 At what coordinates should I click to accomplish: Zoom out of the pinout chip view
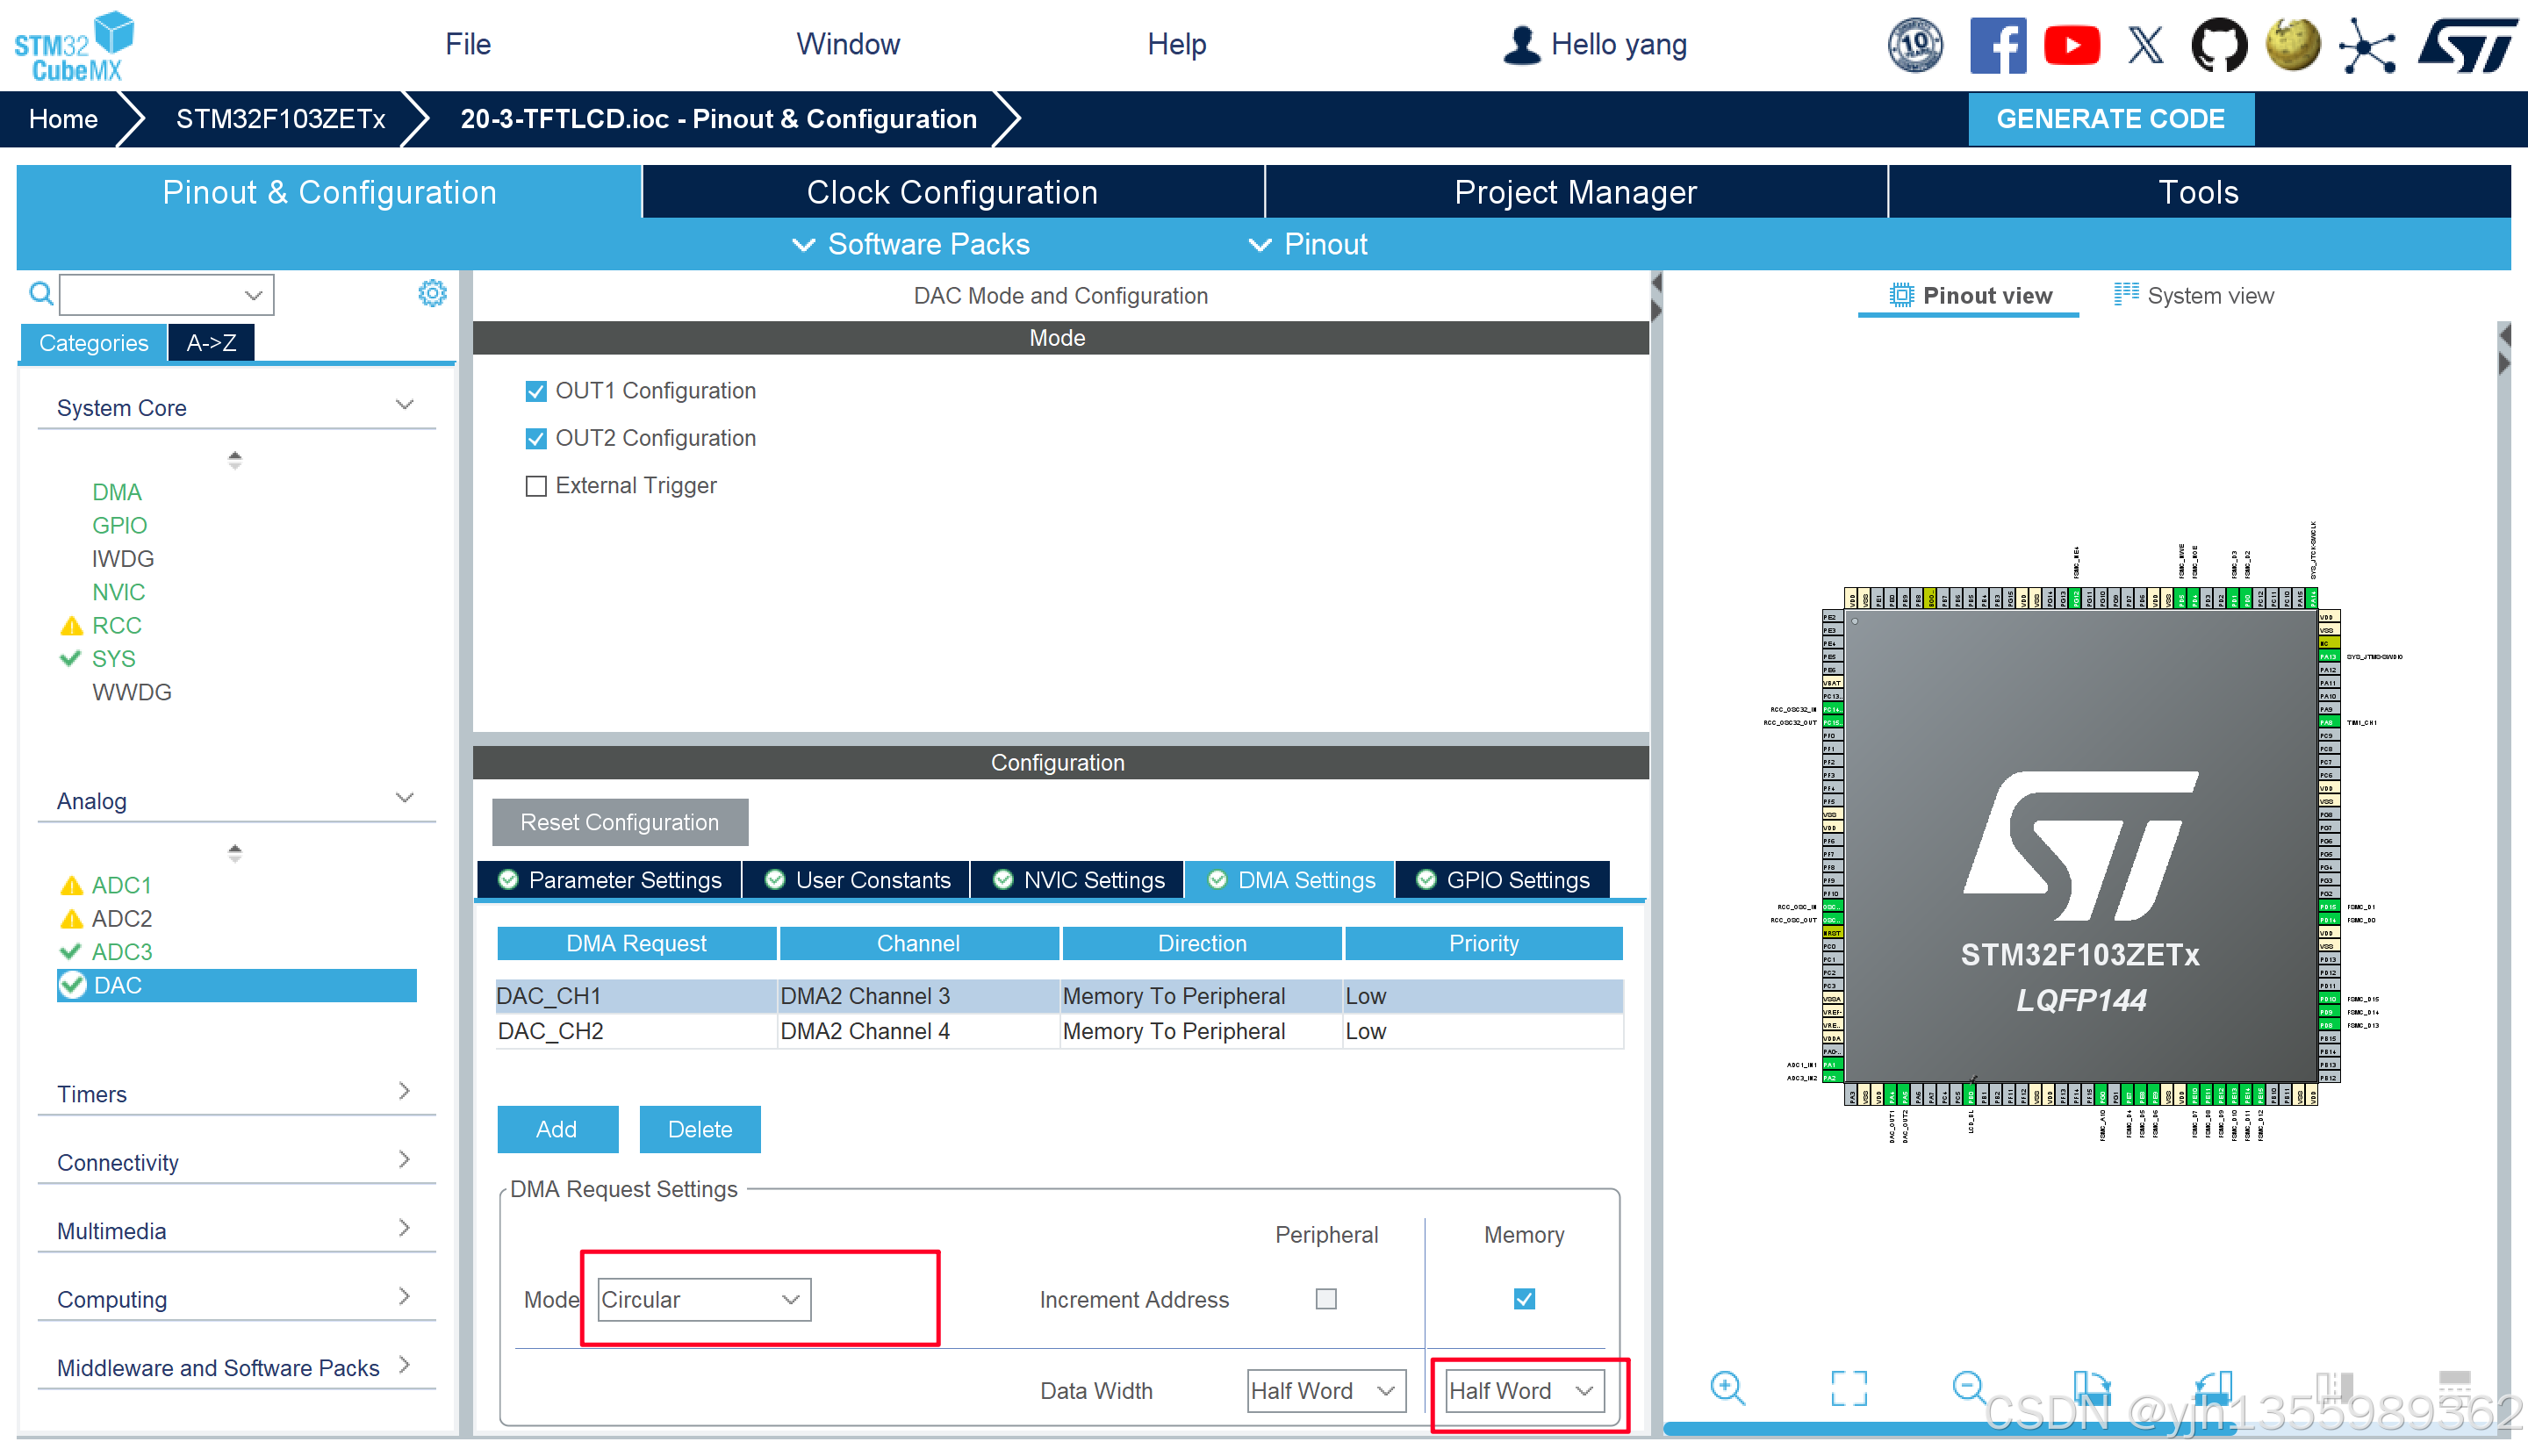coord(1968,1388)
